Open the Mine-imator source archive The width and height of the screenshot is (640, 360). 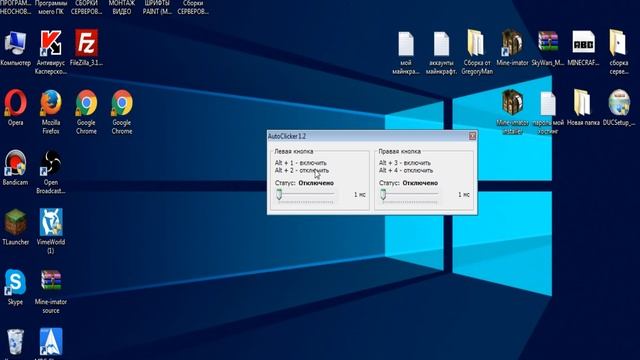(51, 280)
